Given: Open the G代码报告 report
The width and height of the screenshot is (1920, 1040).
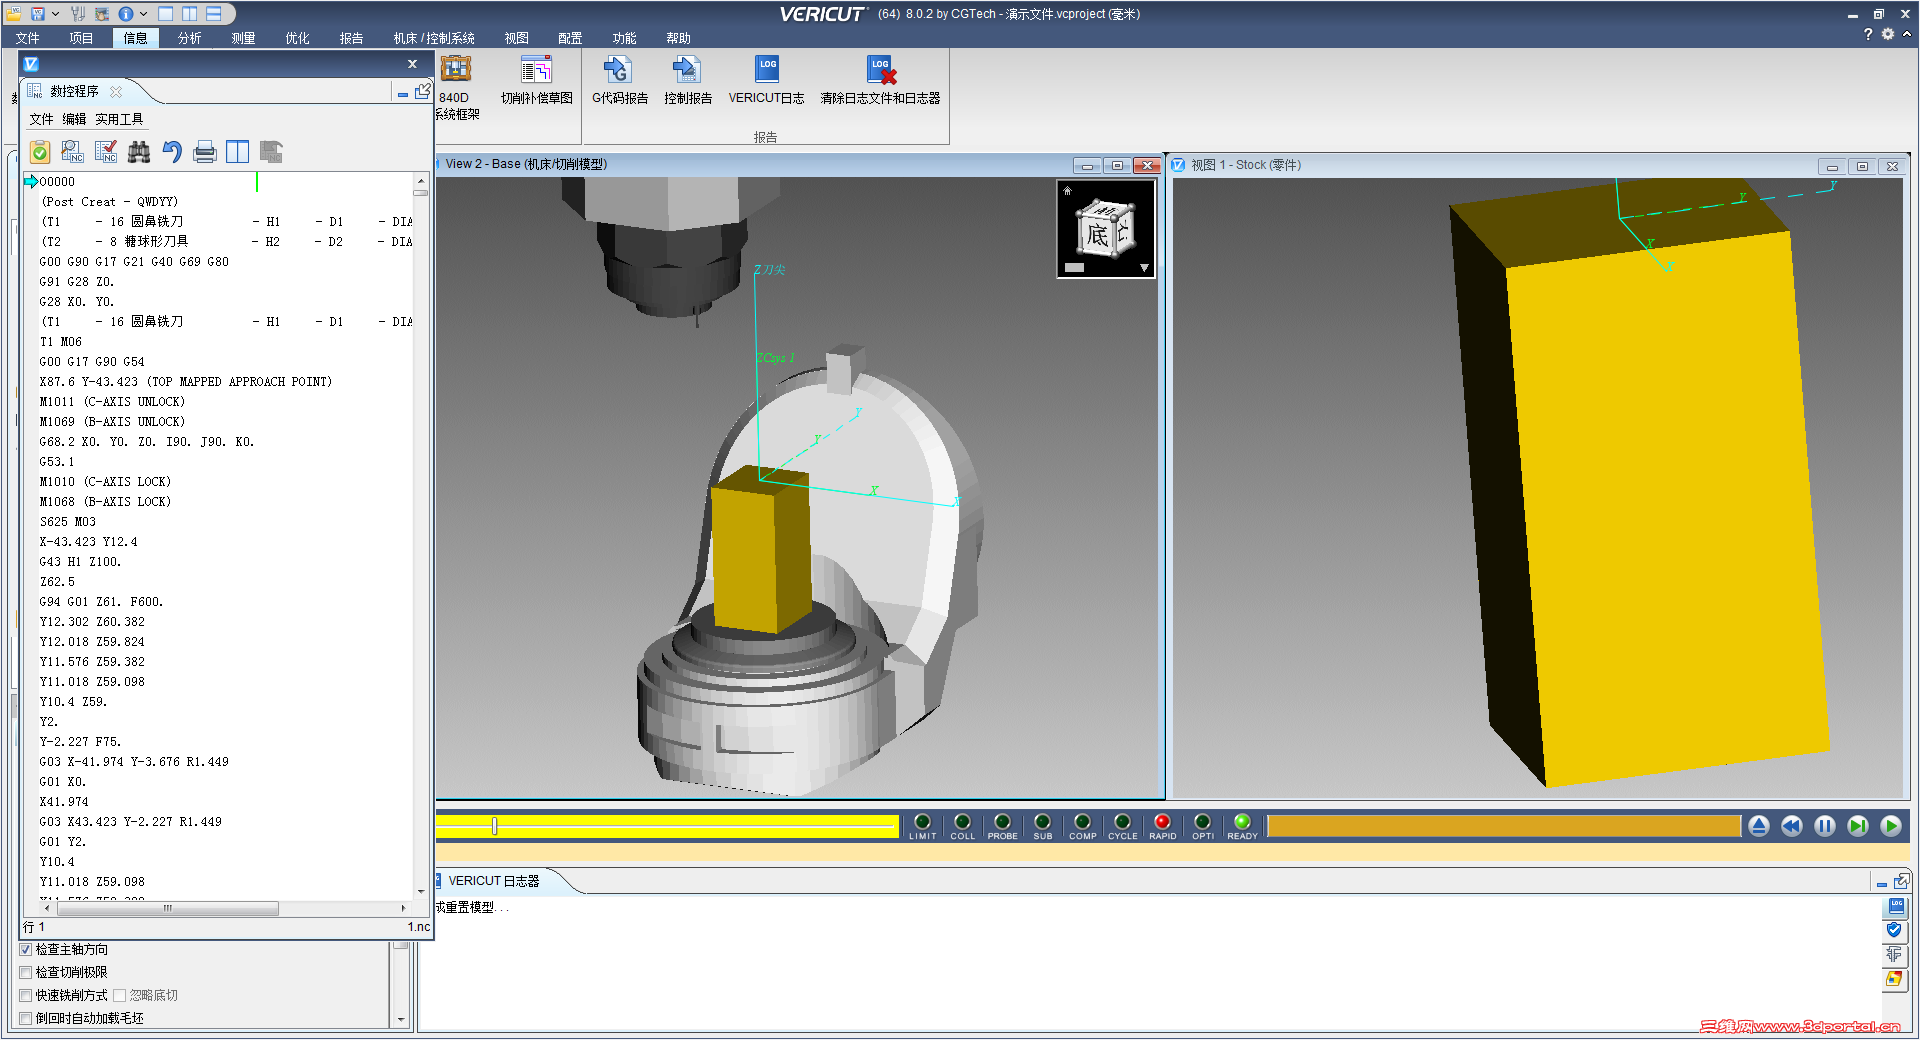Looking at the screenshot, I should click(x=620, y=80).
